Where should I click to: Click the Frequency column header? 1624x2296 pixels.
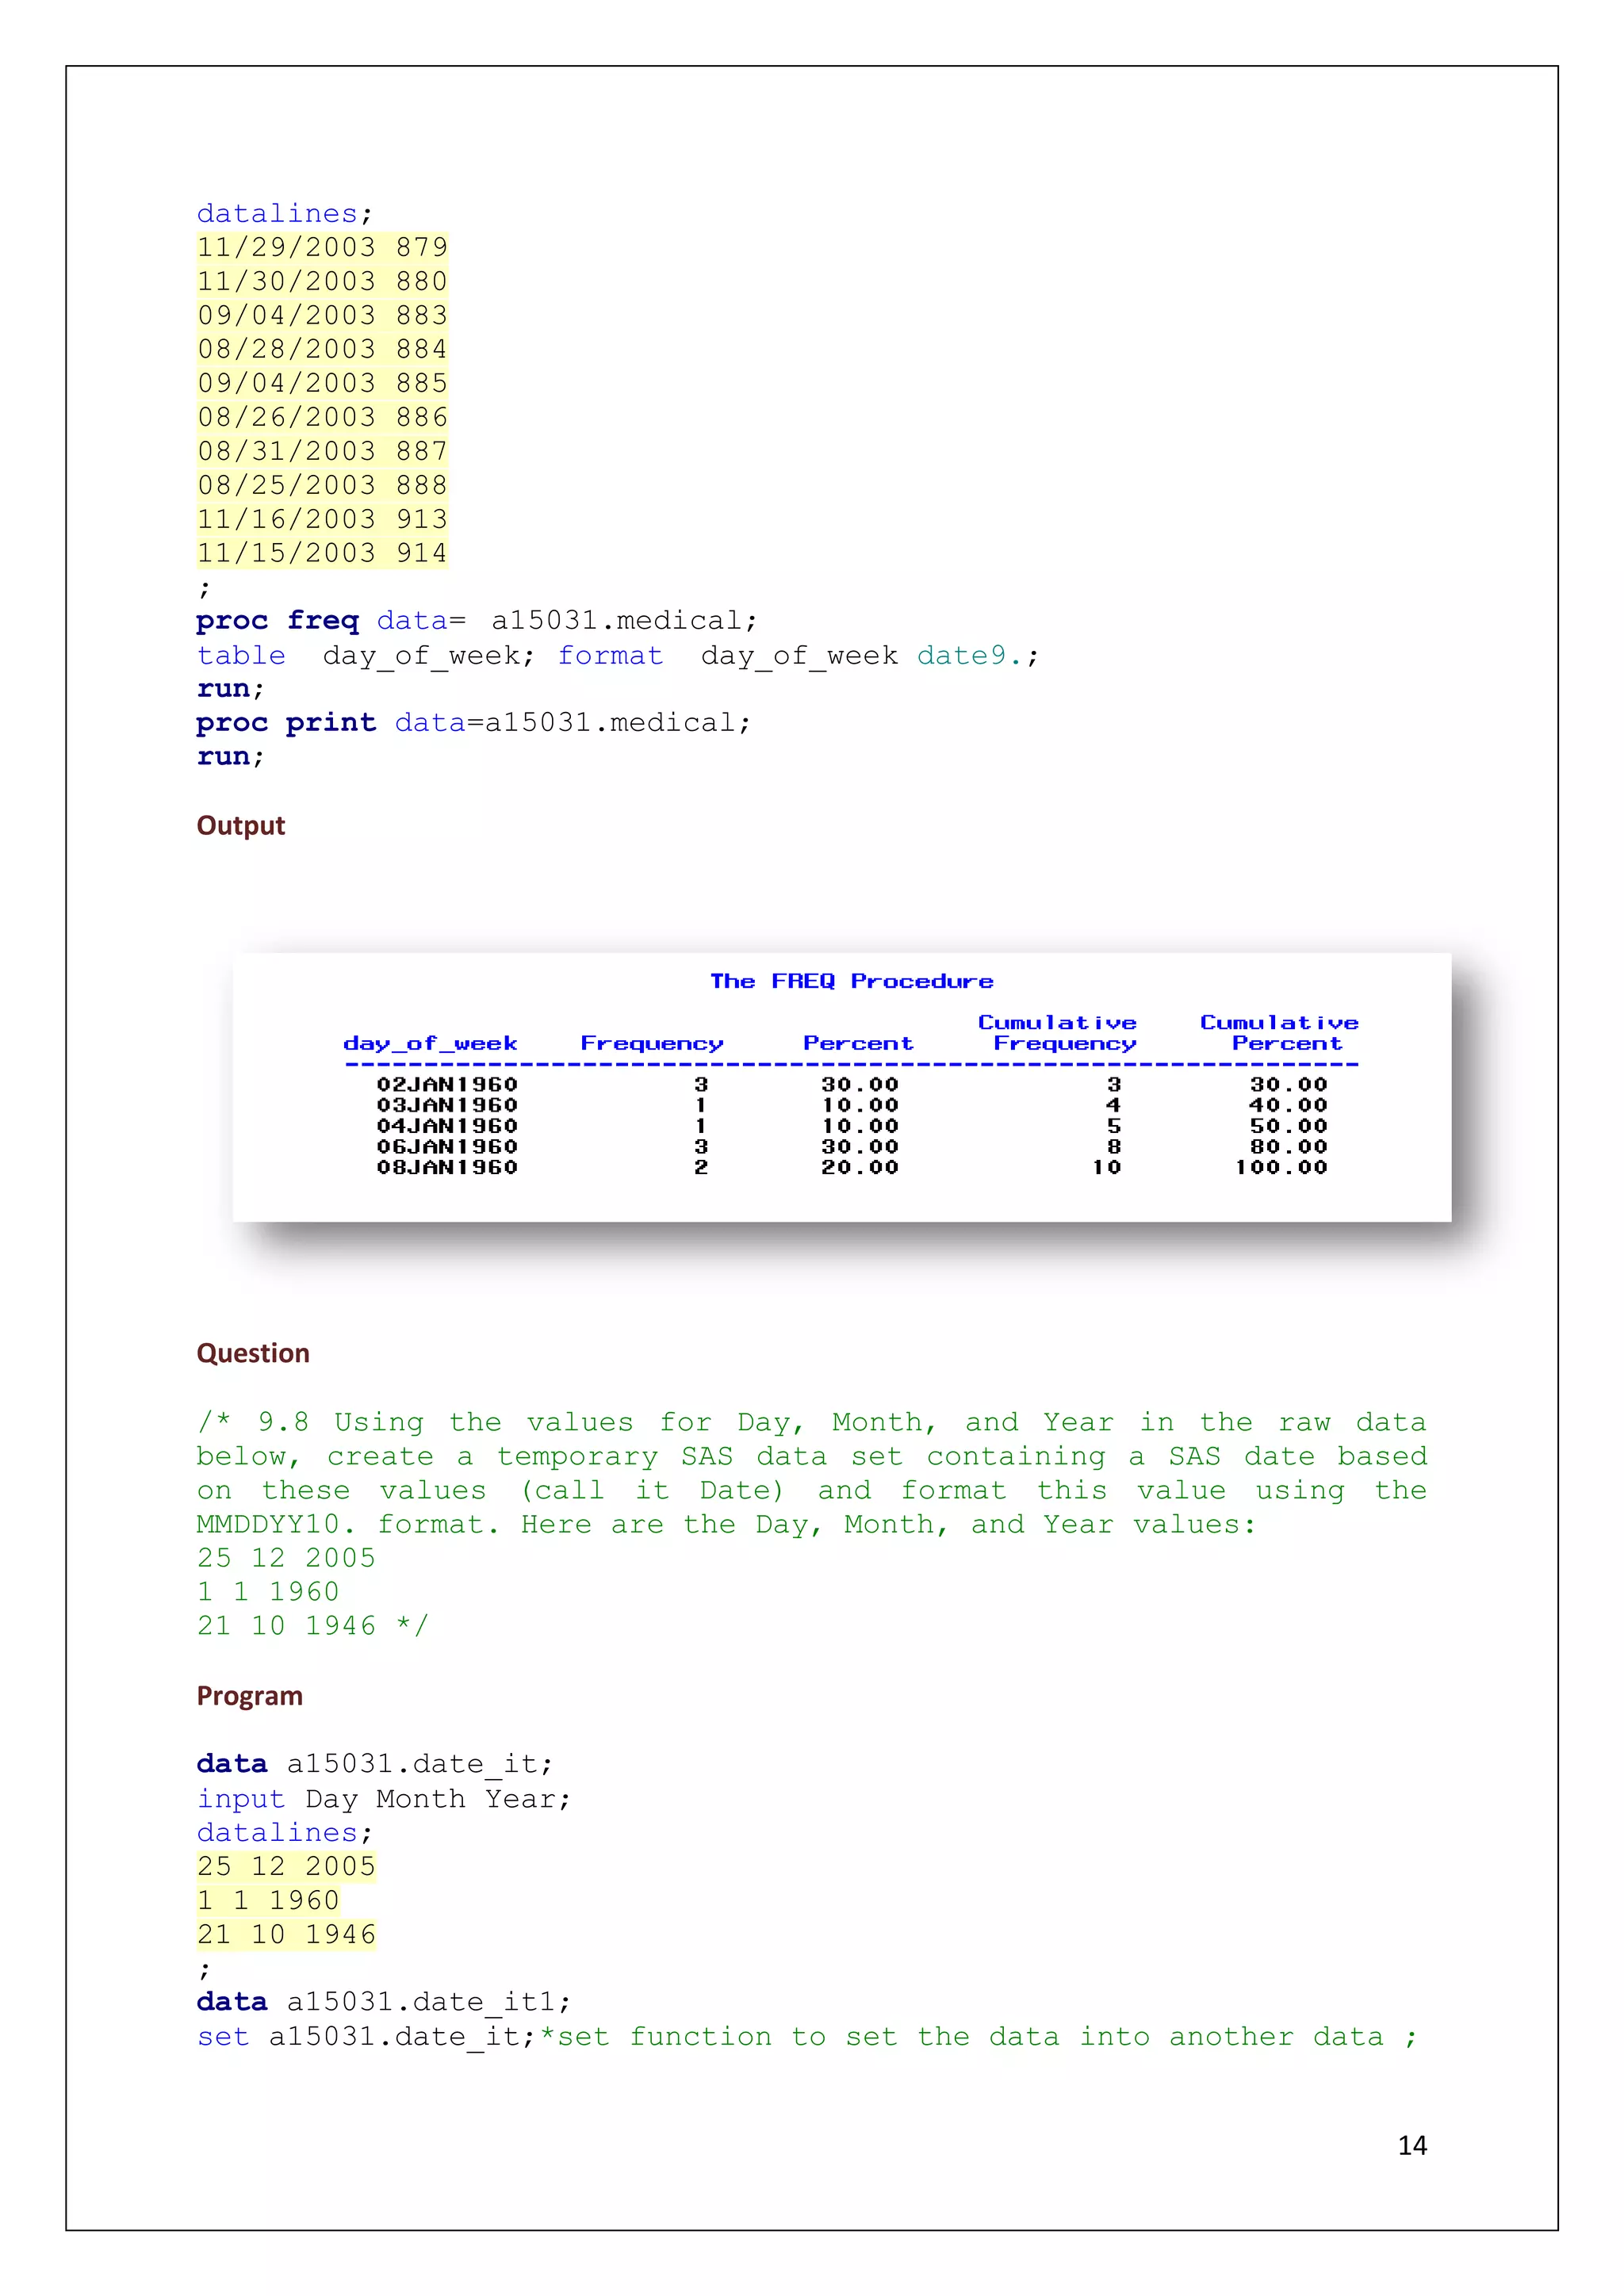(x=651, y=1043)
